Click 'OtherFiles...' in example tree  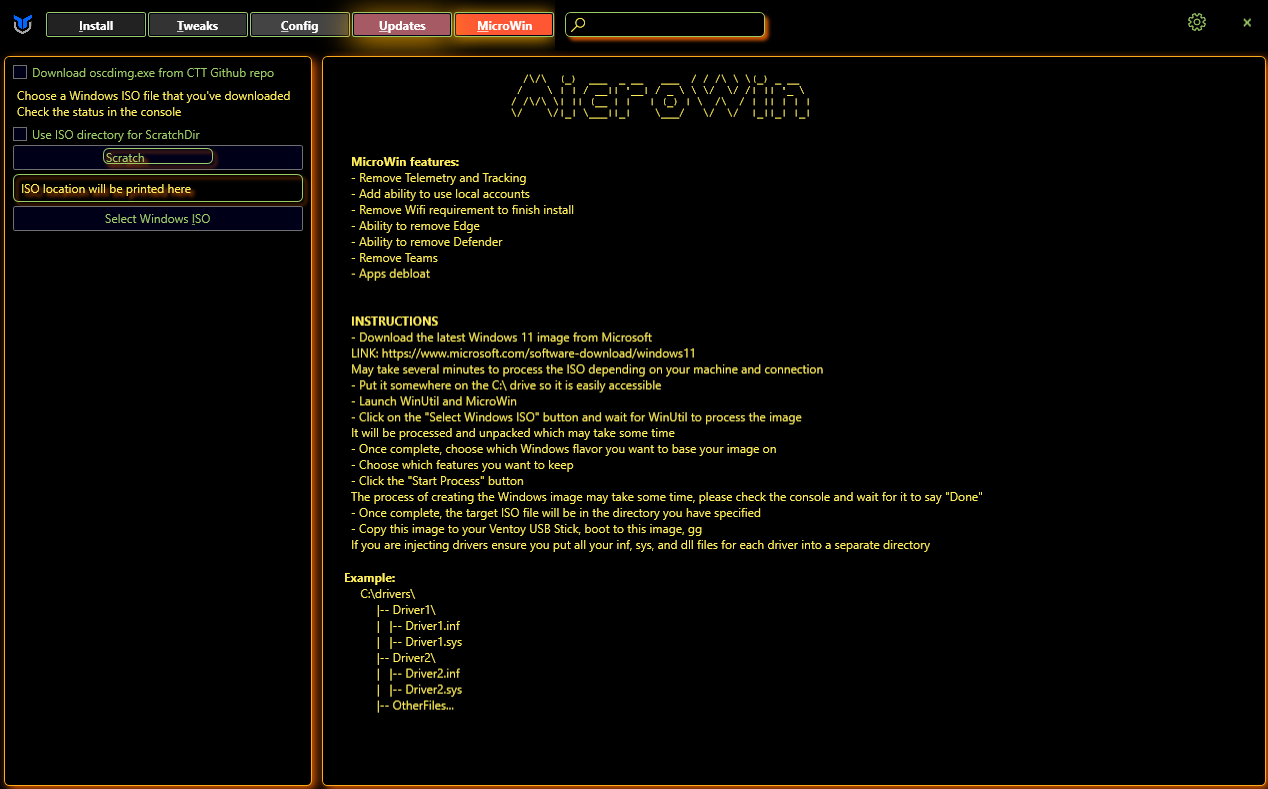coord(423,705)
